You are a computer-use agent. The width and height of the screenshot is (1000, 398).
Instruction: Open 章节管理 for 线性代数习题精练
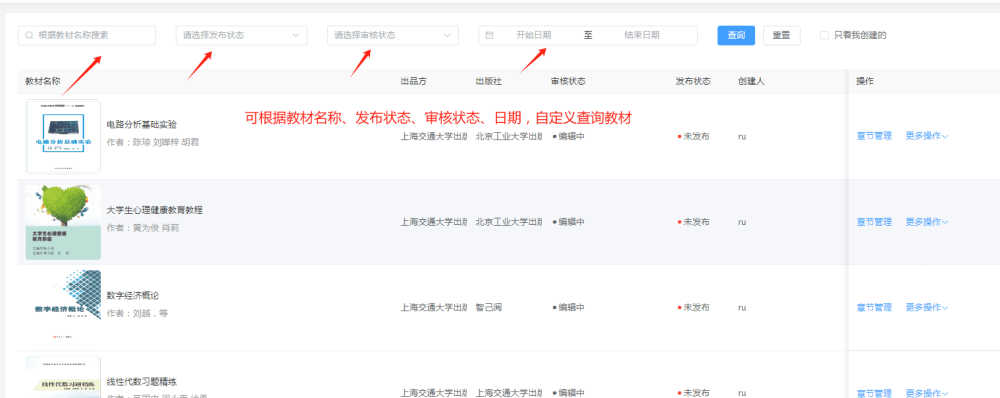coord(874,393)
